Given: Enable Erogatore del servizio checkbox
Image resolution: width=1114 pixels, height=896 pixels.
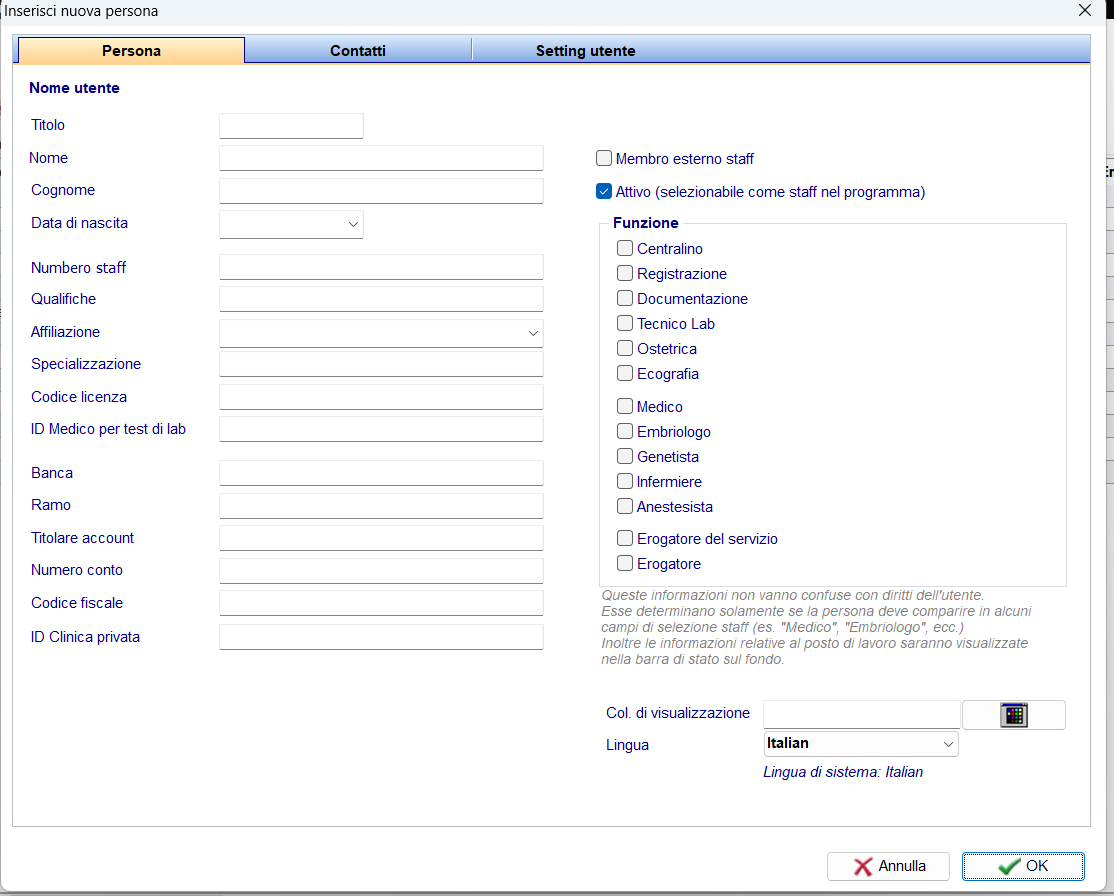Looking at the screenshot, I should (625, 538).
